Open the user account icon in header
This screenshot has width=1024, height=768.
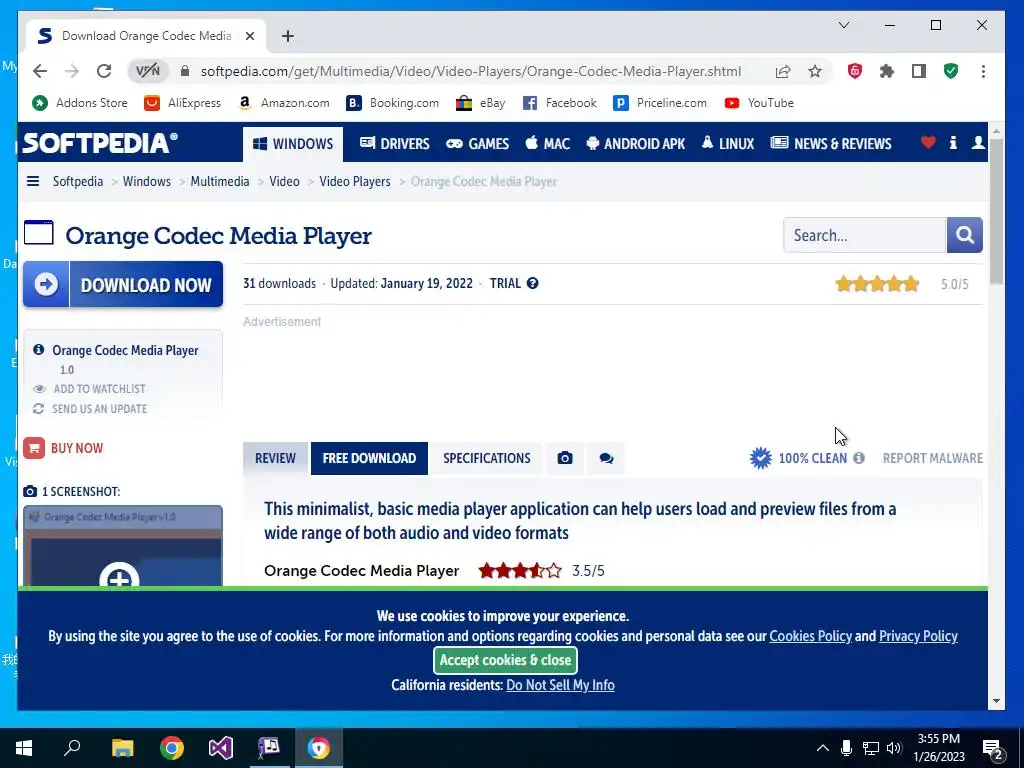(x=978, y=142)
